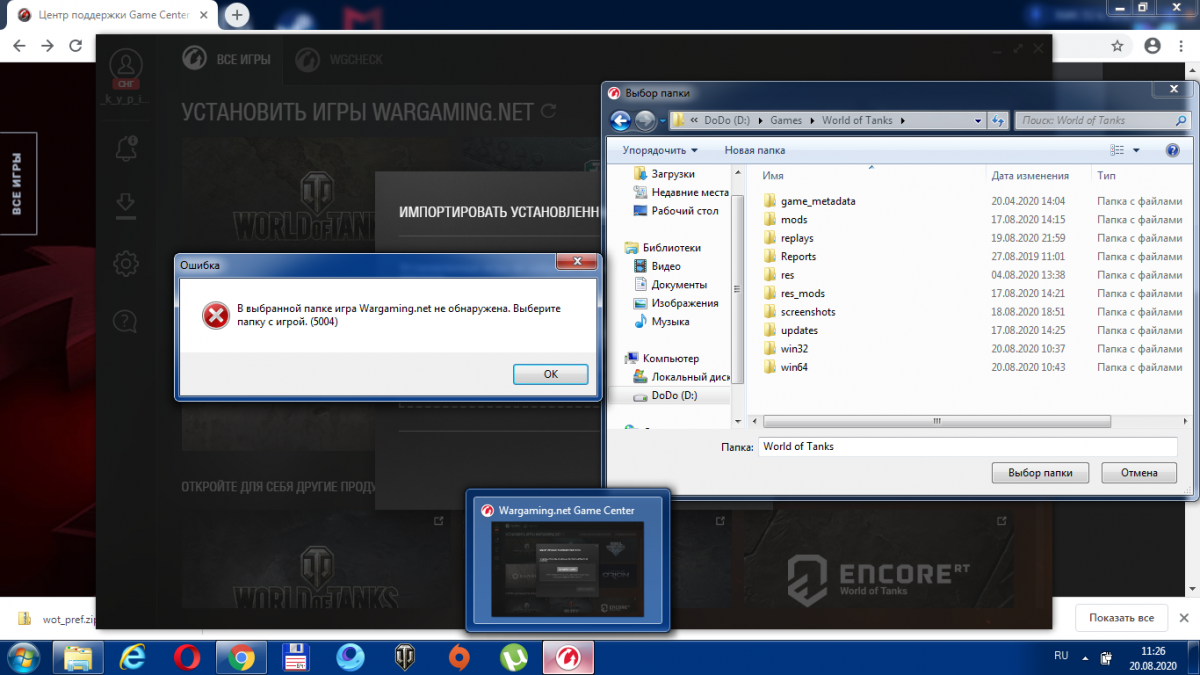
Task: Open the Windows Start button
Action: point(23,657)
